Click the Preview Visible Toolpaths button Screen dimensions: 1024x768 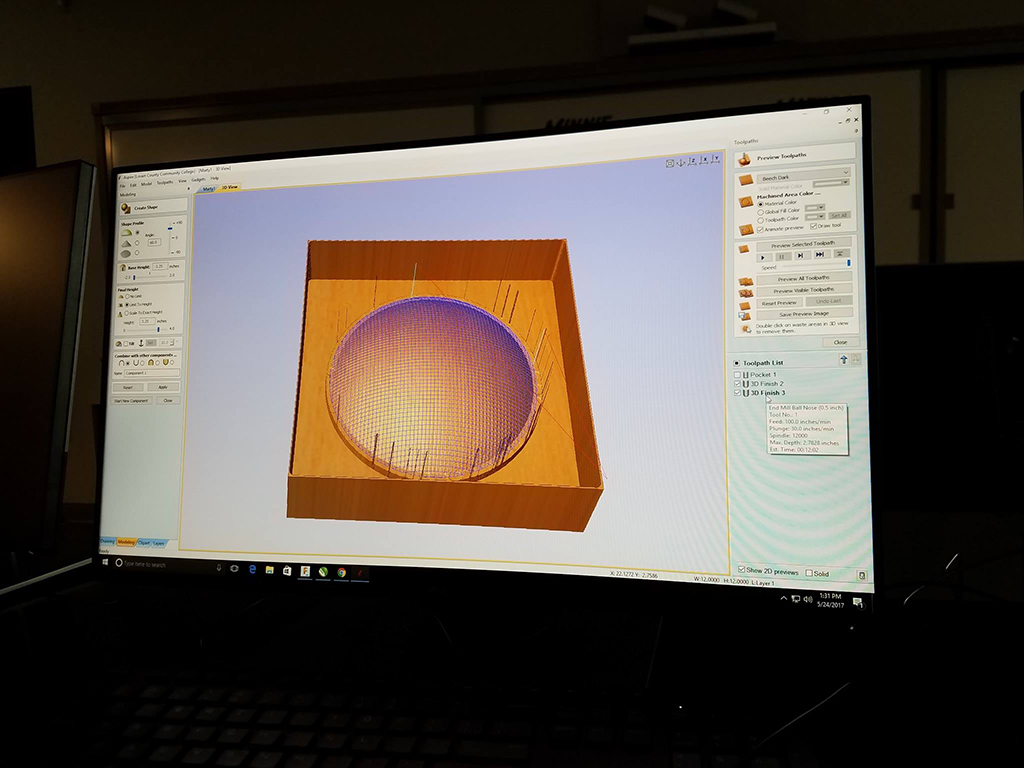[x=804, y=290]
